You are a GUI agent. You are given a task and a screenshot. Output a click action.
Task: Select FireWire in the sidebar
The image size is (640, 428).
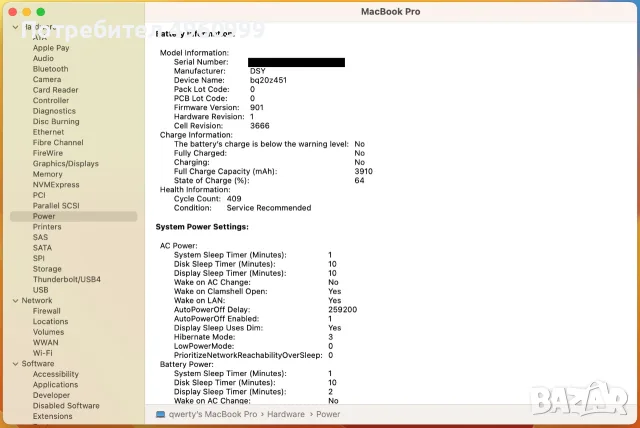pyautogui.click(x=48, y=153)
